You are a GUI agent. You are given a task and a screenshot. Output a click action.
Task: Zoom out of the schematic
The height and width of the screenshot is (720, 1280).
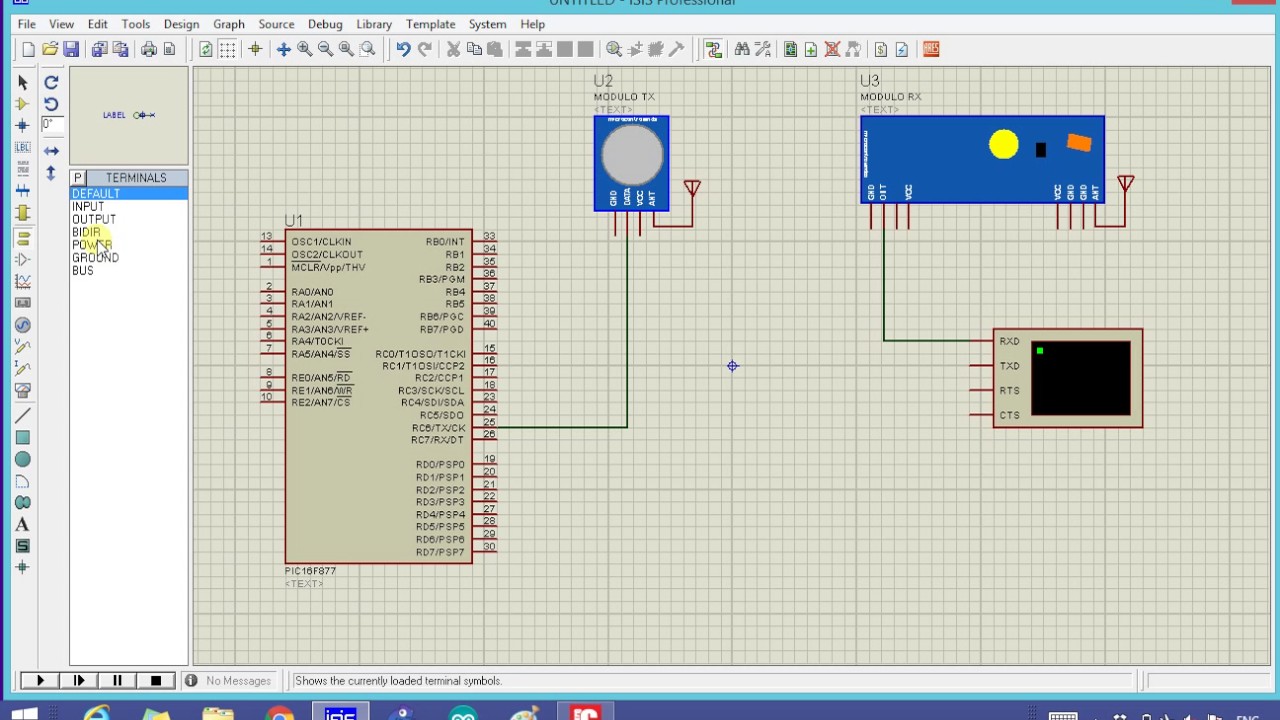[x=325, y=49]
